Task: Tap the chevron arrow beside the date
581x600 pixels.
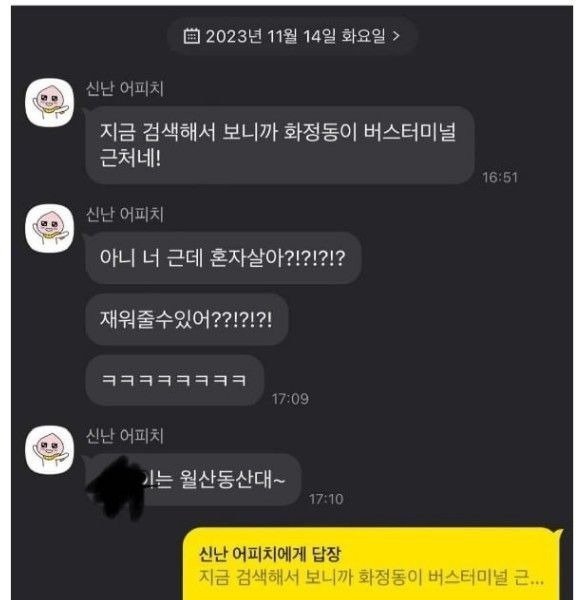Action: coord(397,36)
